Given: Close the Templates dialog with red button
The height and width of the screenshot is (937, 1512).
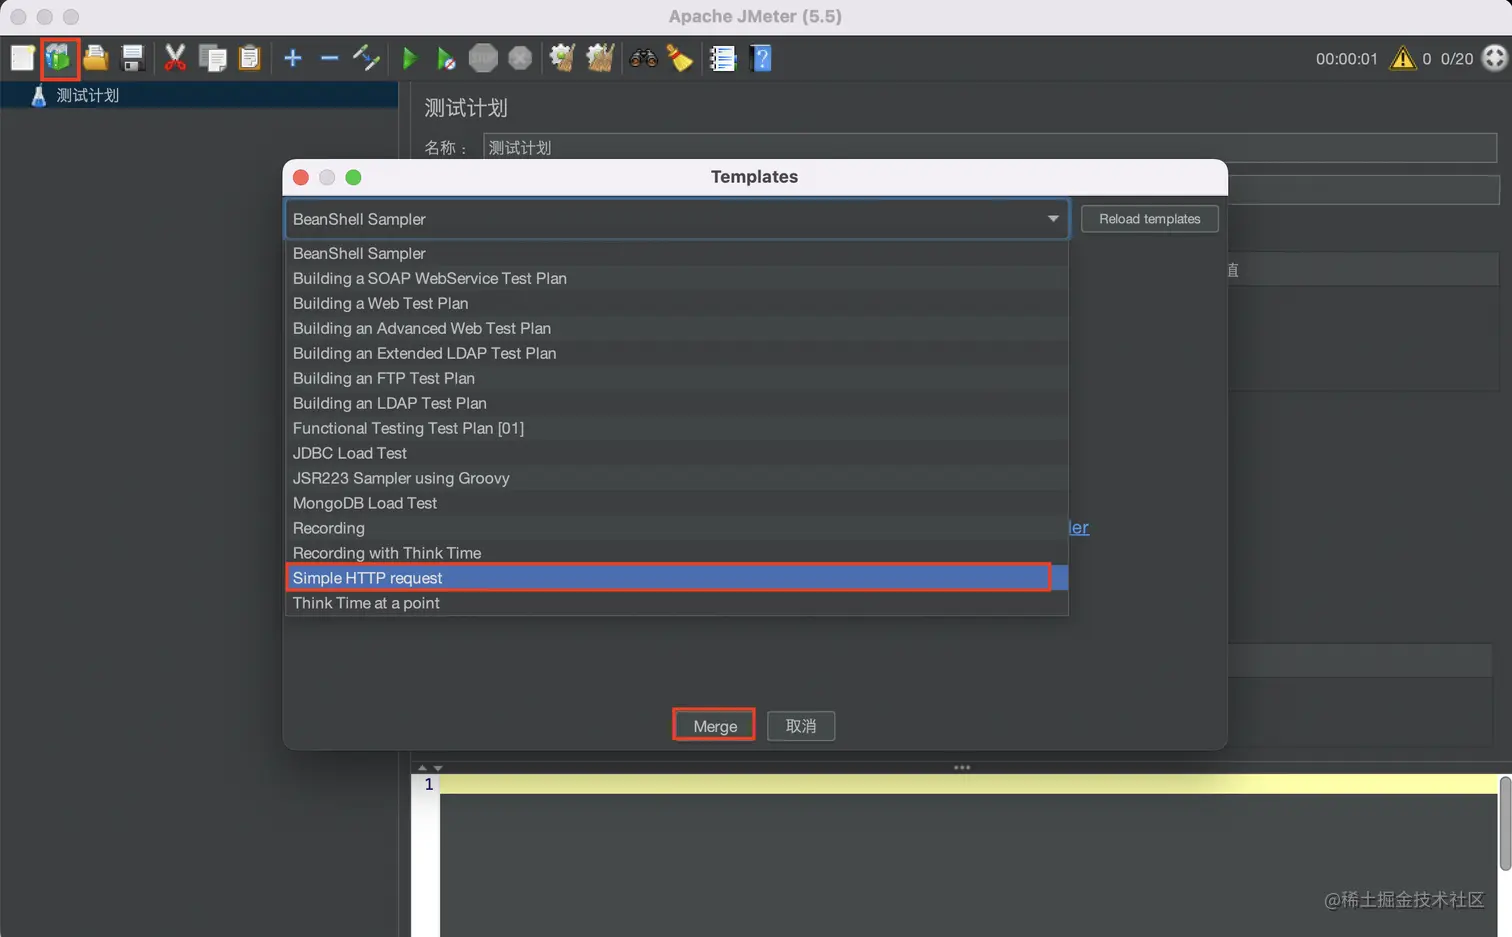Looking at the screenshot, I should coord(301,177).
